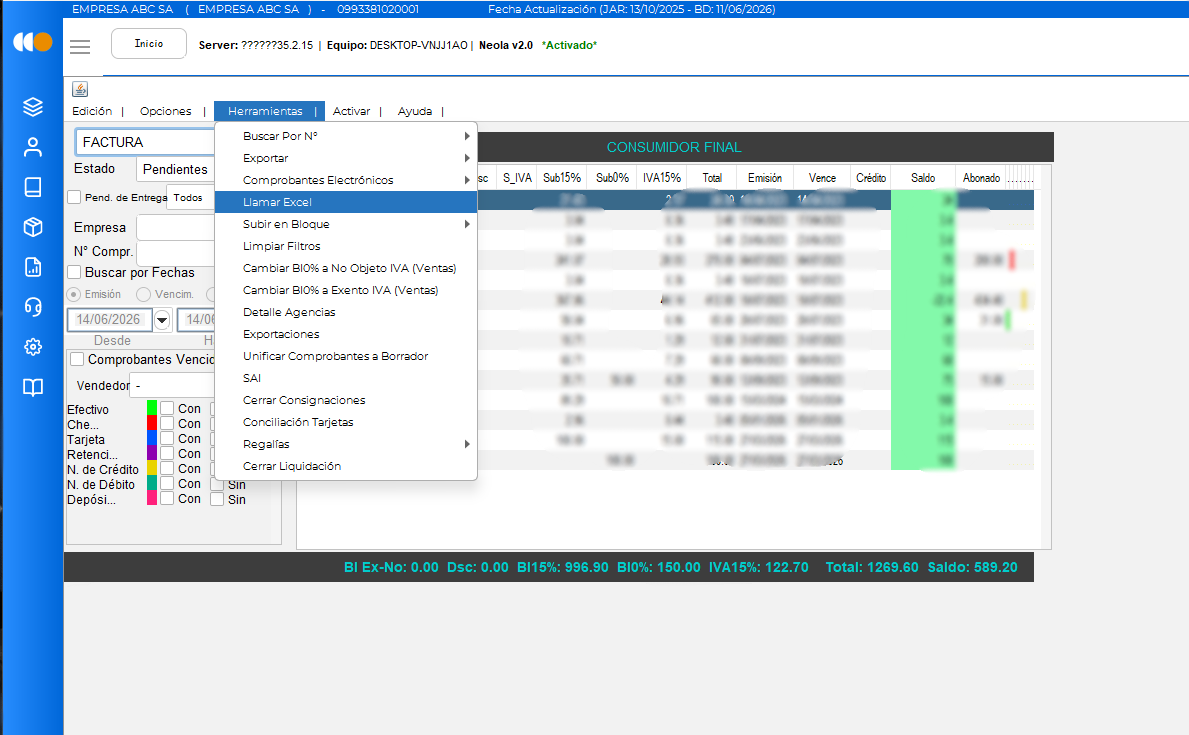Toggle Comprobantes Vencidos checkbox
Image resolution: width=1189 pixels, height=735 pixels.
coord(77,359)
